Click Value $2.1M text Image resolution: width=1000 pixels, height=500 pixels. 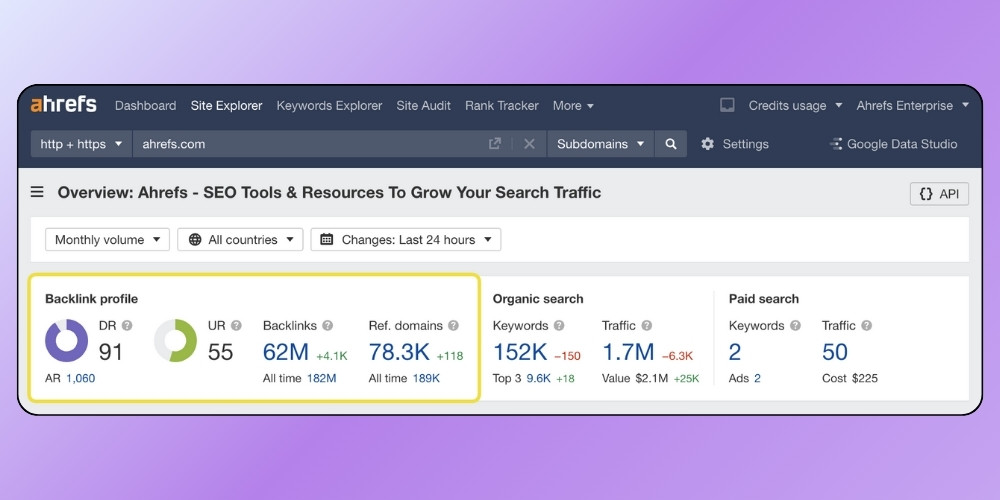point(635,378)
